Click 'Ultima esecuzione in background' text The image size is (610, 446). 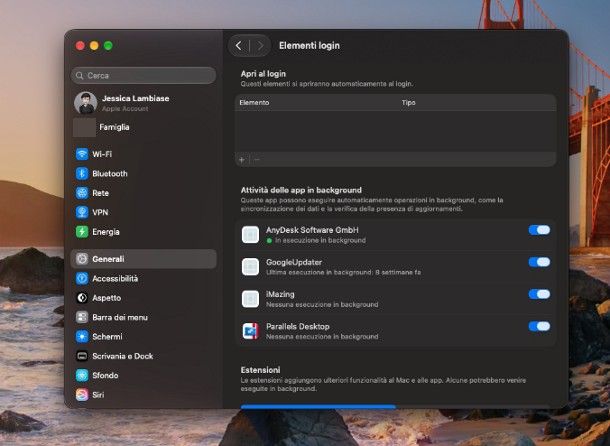pyautogui.click(x=344, y=272)
